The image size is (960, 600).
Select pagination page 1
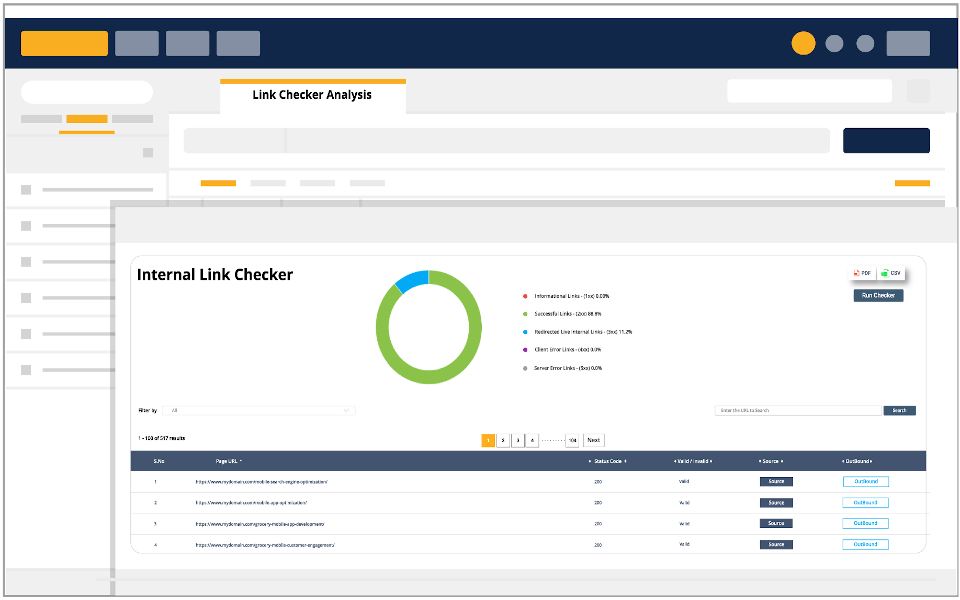488,440
